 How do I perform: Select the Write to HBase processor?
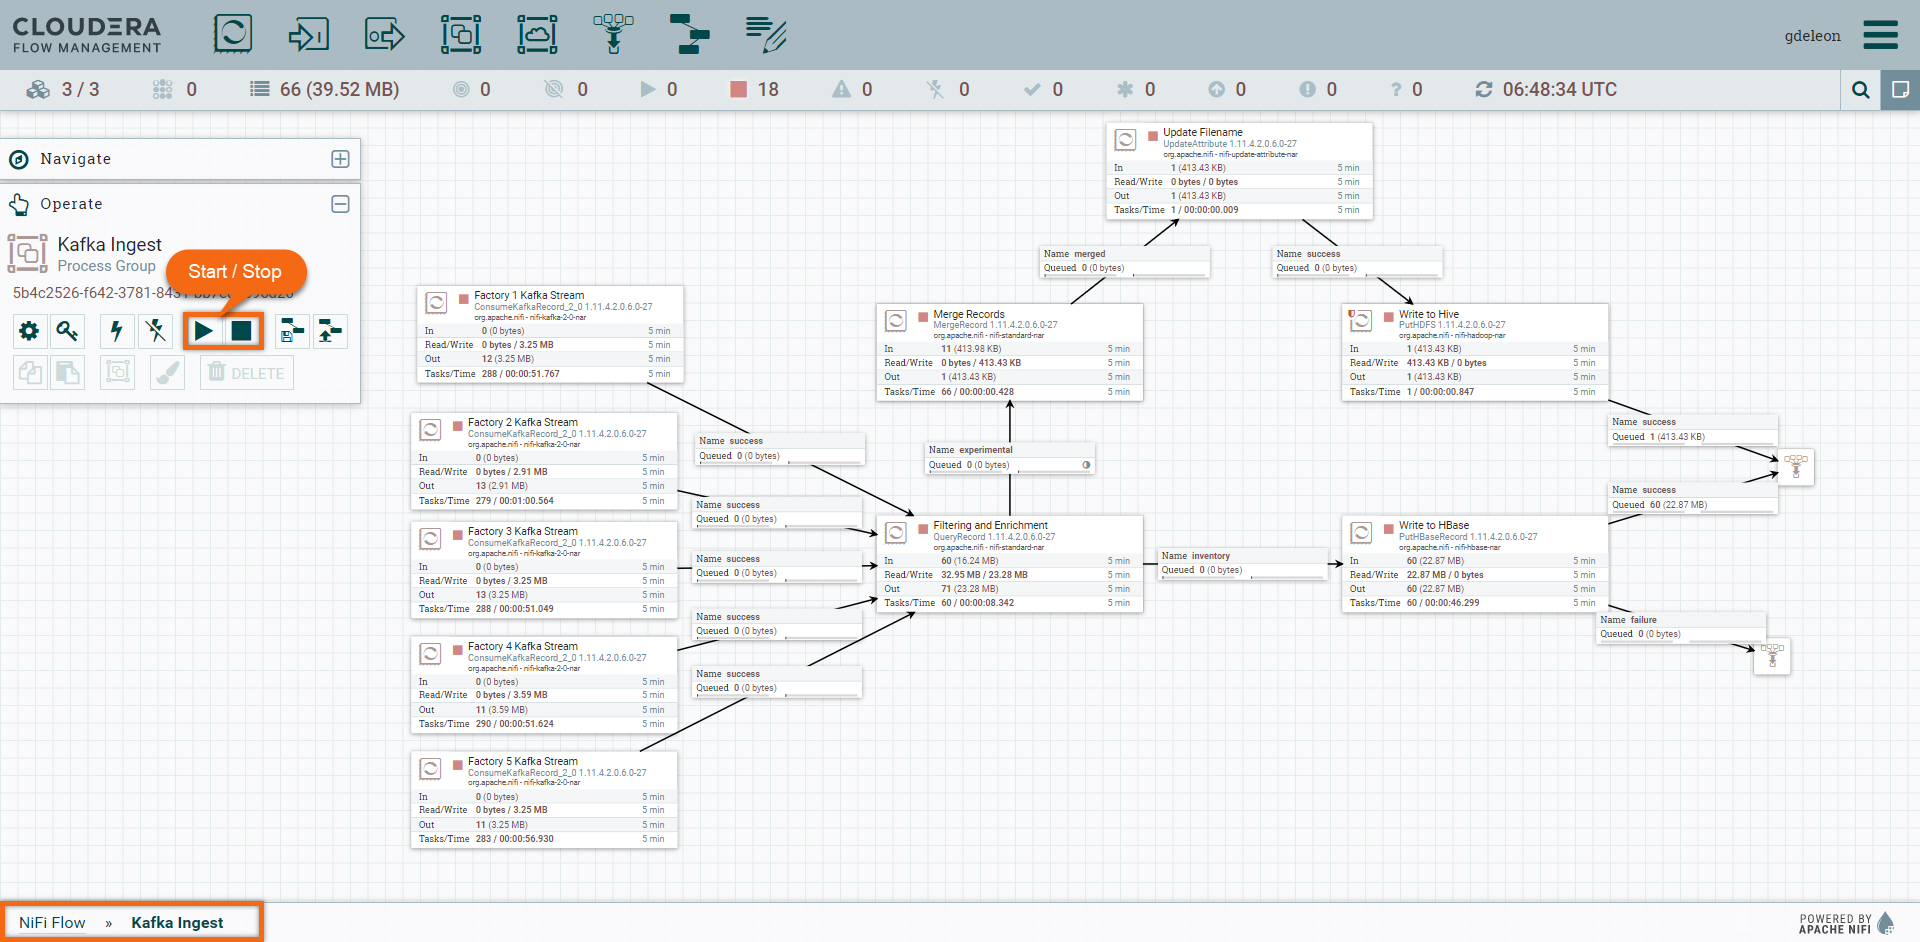coord(1475,564)
